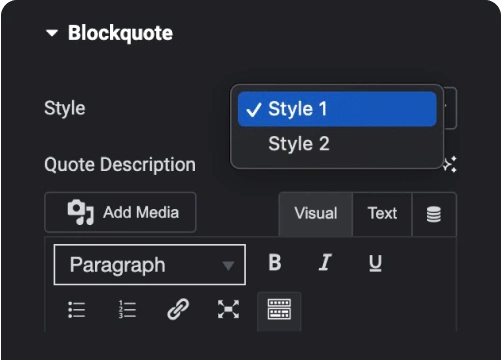Collapse the Blockquote section
501x360 pixels.
tap(52, 33)
